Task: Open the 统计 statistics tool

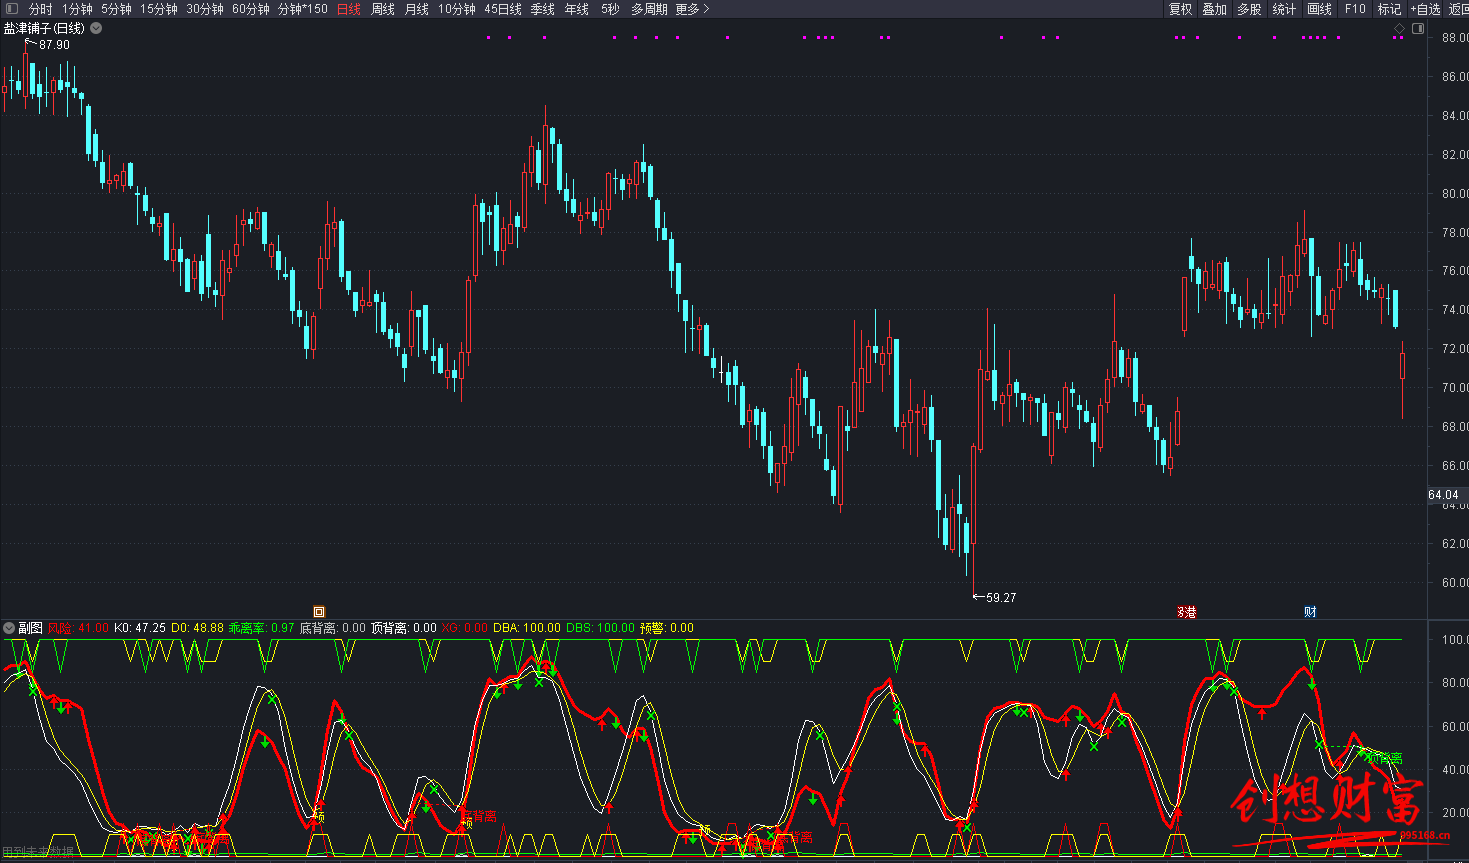Action: (1285, 9)
